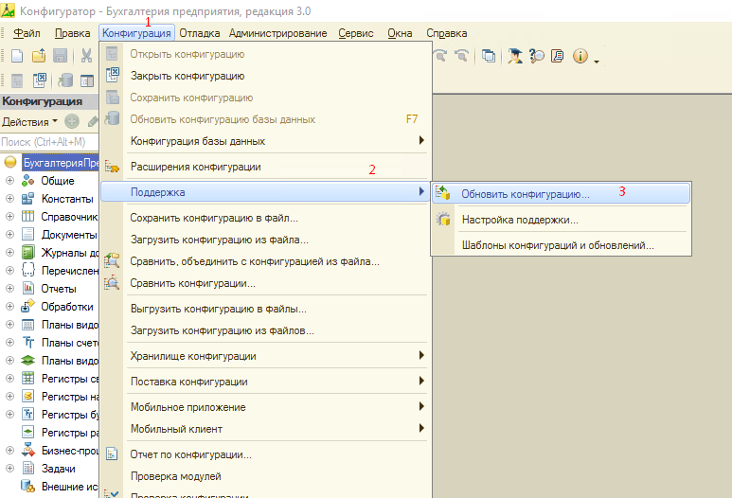Click the Конфигурация menu
The image size is (733, 499).
137,33
